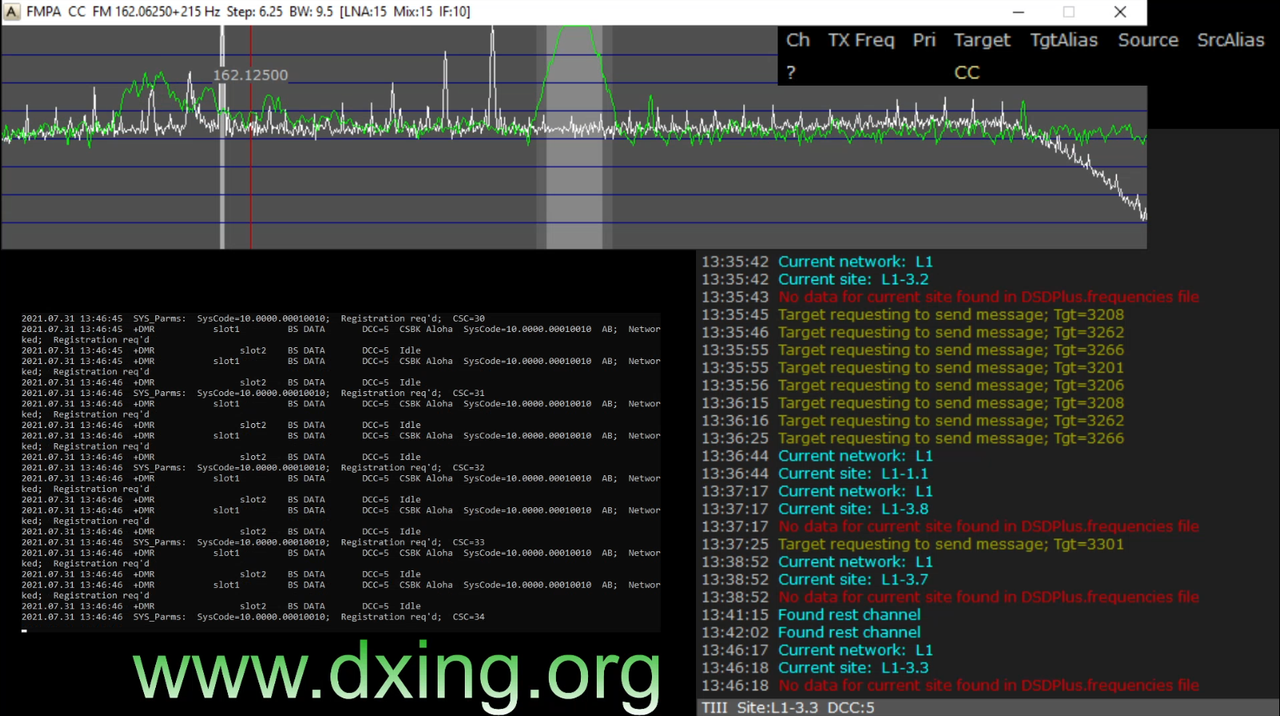Click the Source column header

[1148, 40]
